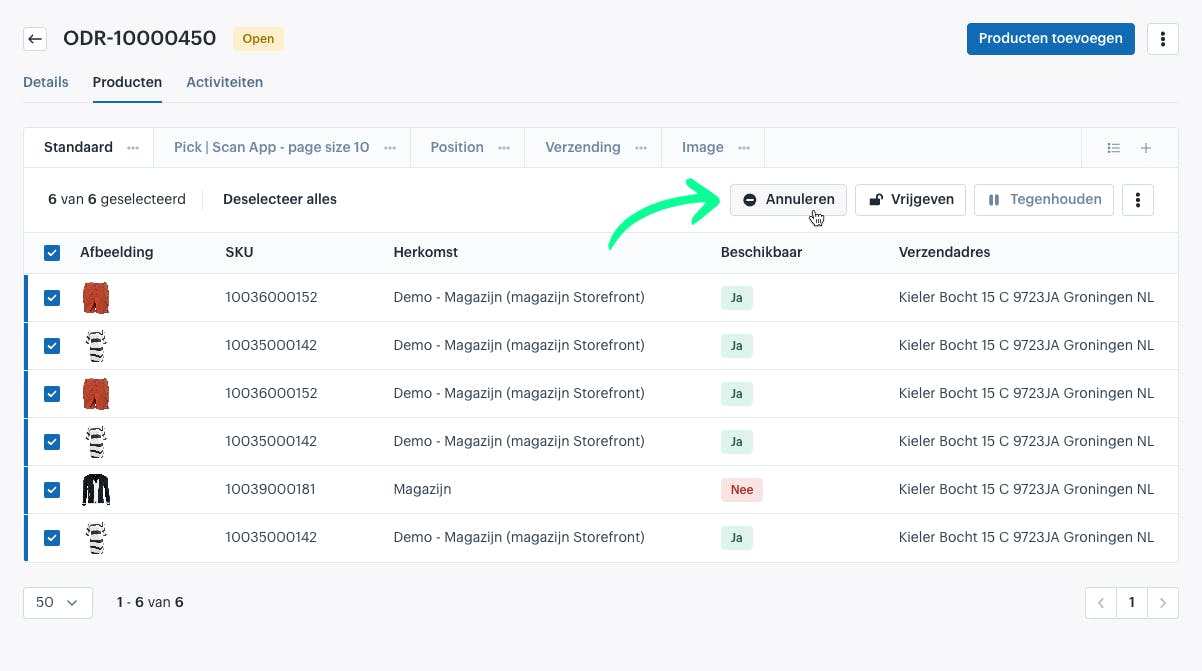This screenshot has width=1202, height=671.
Task: Open the page size 50 dropdown
Action: click(58, 603)
